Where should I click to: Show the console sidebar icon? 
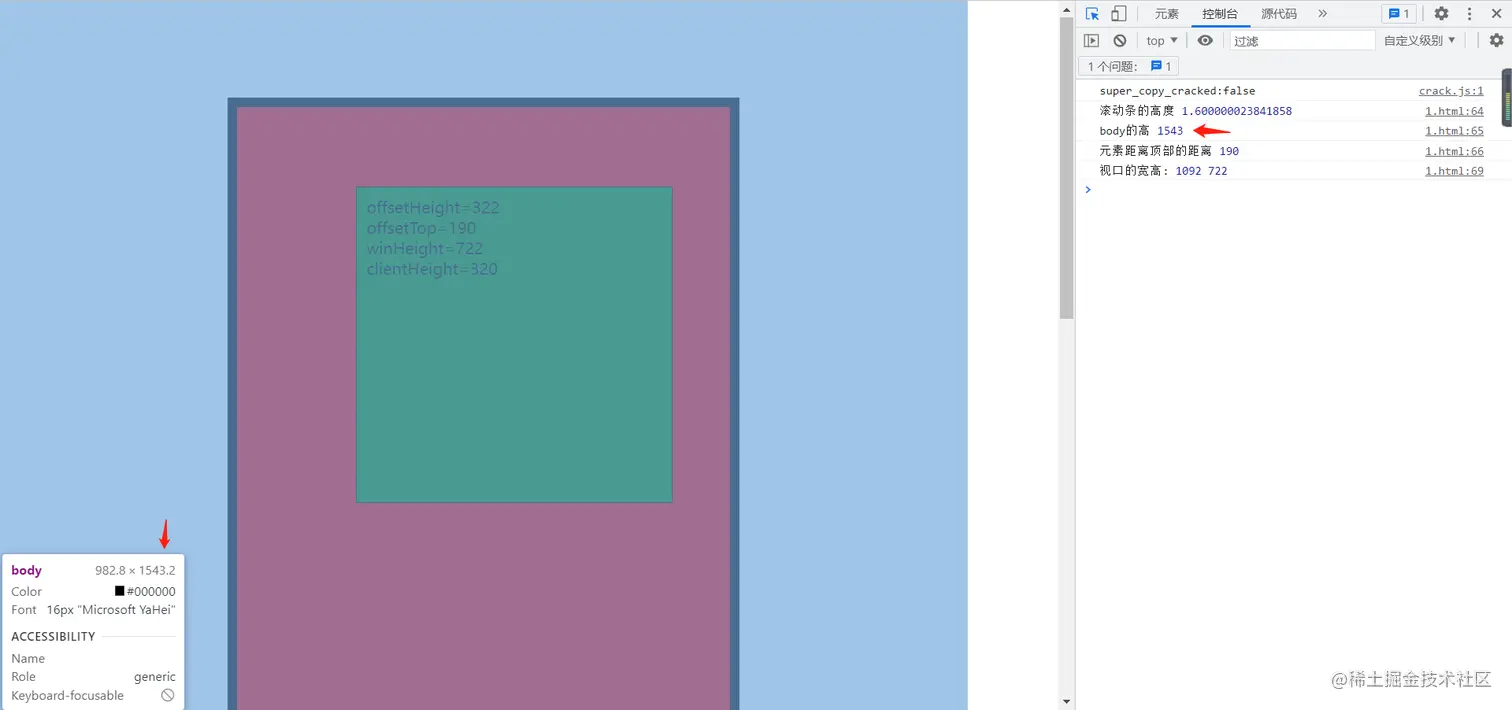1092,40
